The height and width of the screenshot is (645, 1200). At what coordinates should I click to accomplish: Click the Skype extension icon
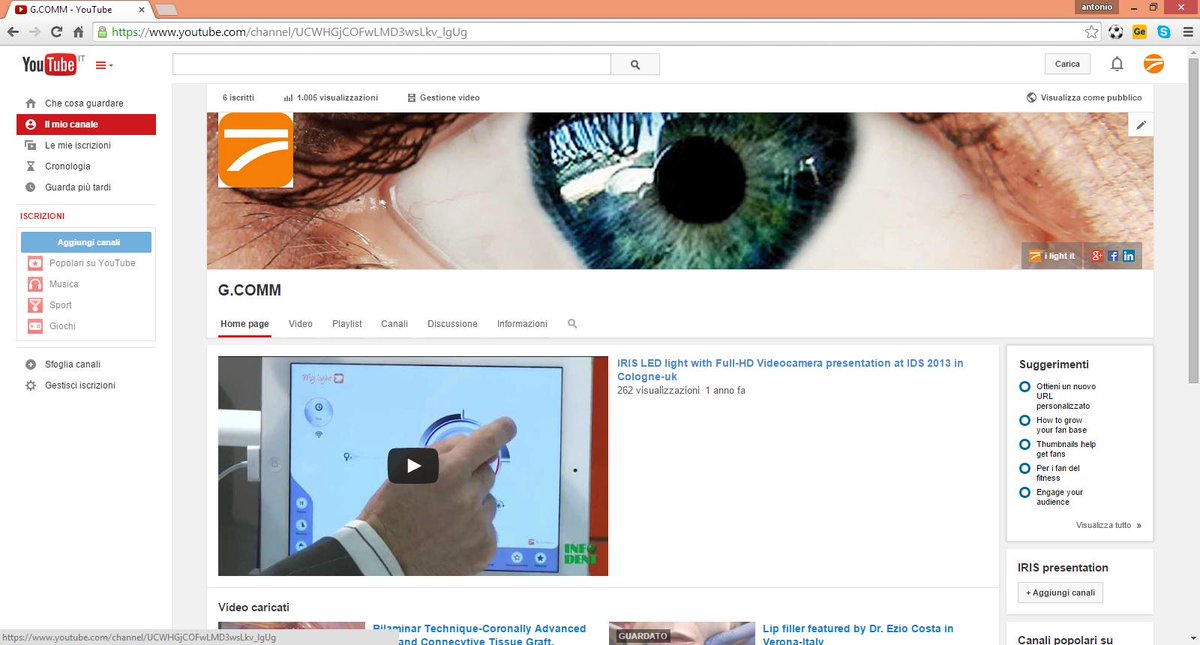pyautogui.click(x=1164, y=32)
